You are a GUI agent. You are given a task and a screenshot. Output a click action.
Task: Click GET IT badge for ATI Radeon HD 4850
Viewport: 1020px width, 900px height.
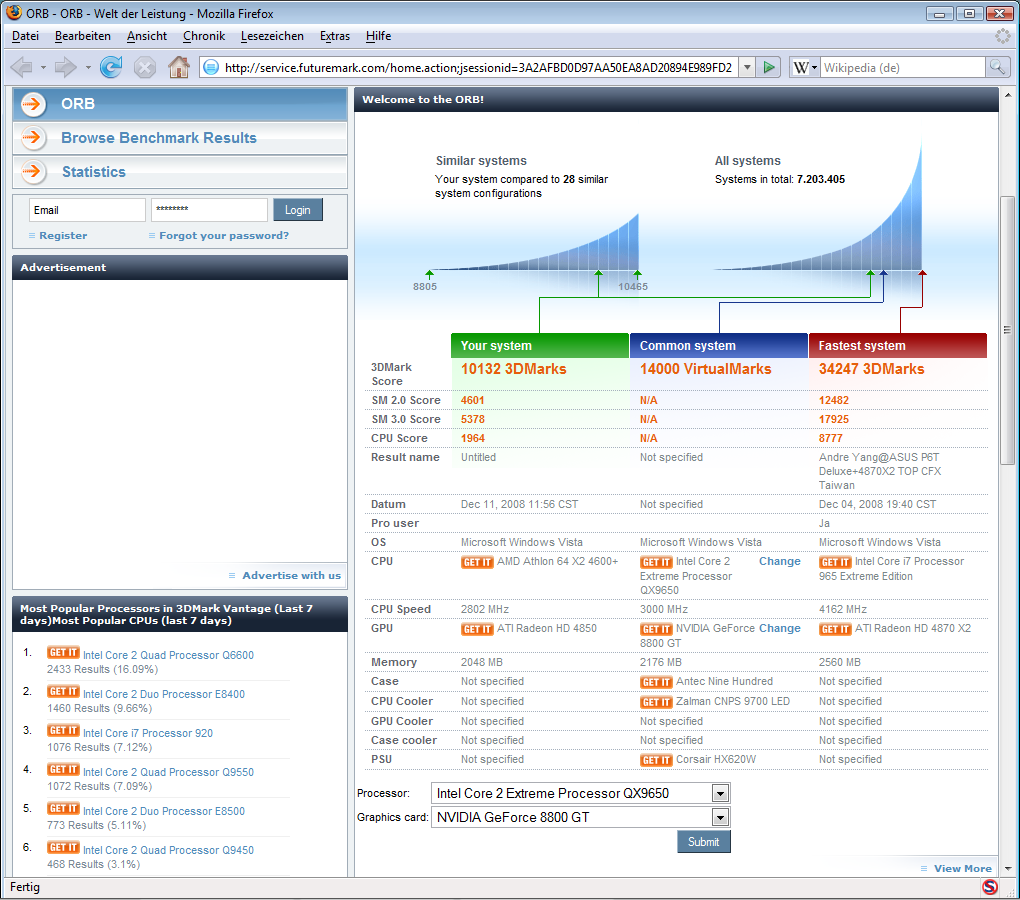coord(477,629)
